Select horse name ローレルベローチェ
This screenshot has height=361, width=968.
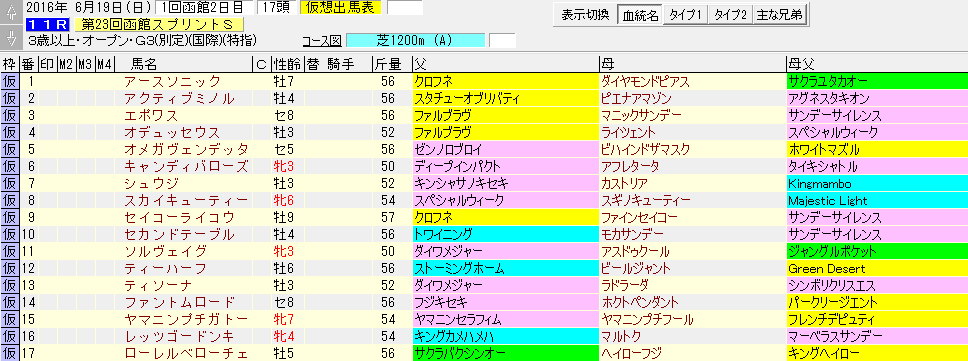tap(186, 354)
